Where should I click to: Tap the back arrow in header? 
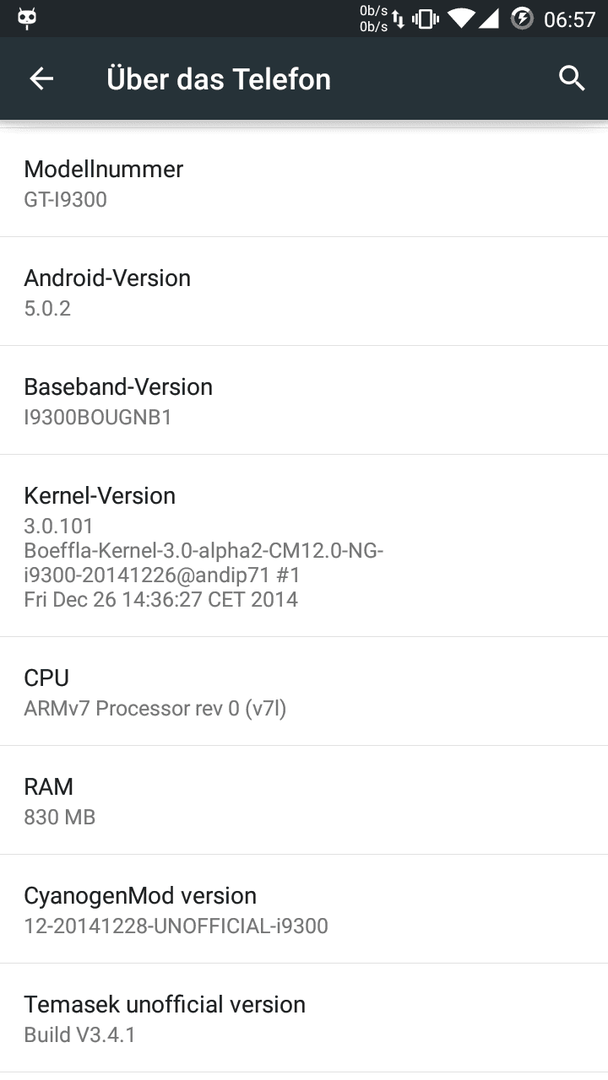(x=41, y=79)
